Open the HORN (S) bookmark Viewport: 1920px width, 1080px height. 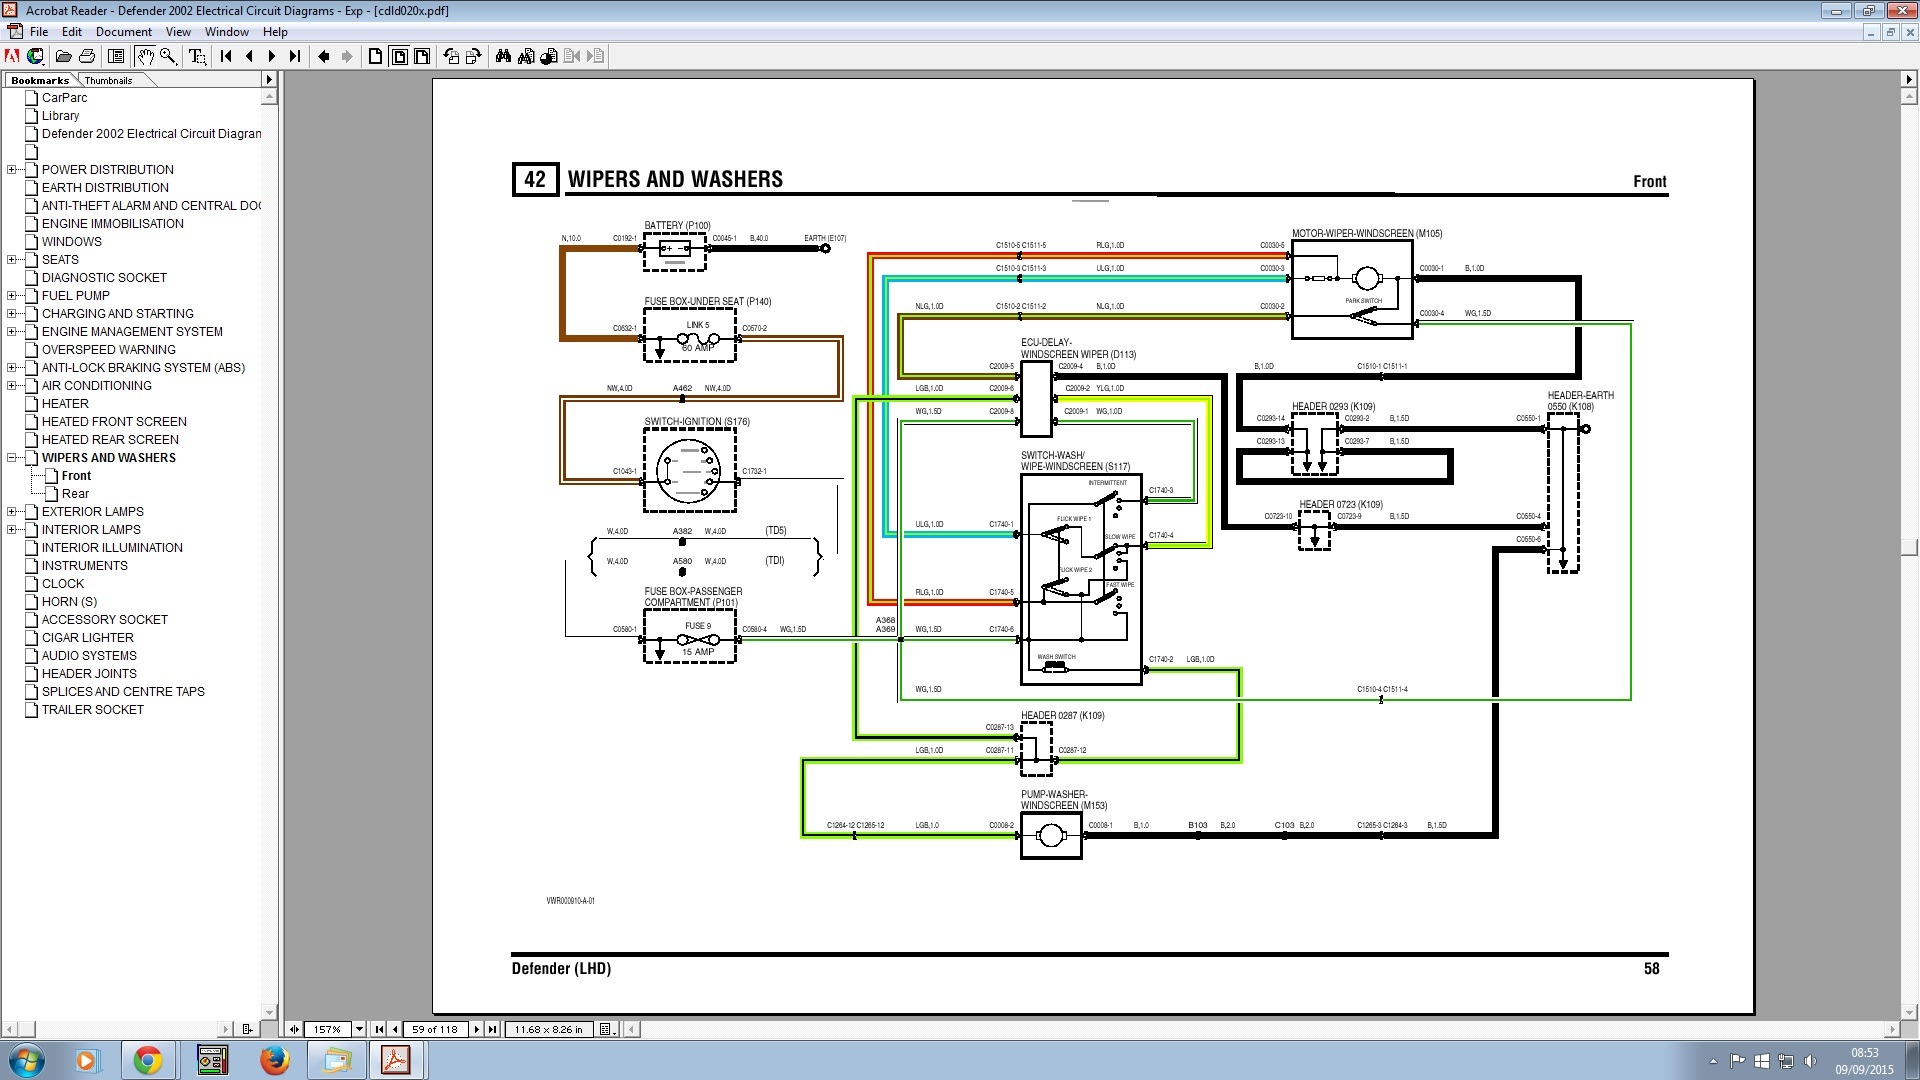pos(69,602)
